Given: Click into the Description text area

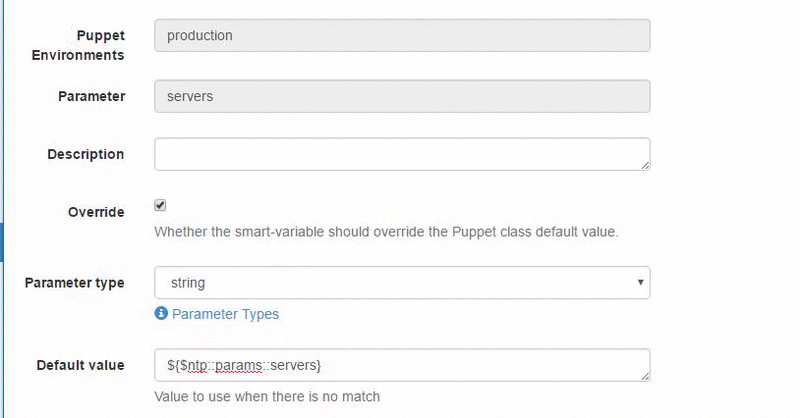Looking at the screenshot, I should tap(402, 154).
